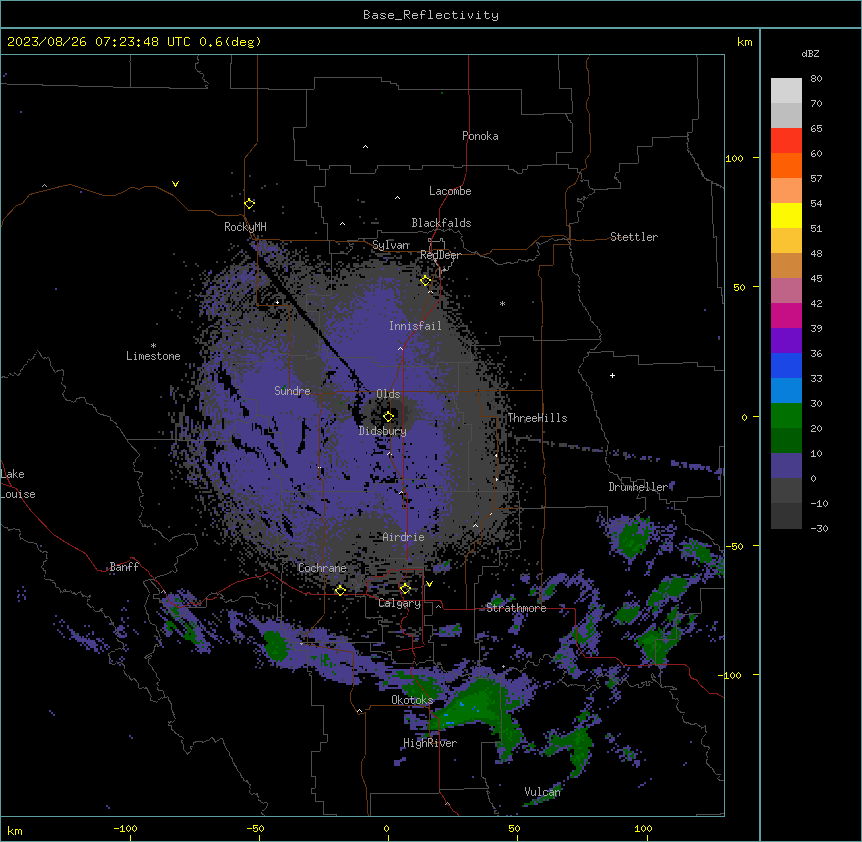Click the RedDeer city label
This screenshot has height=842, width=862.
(x=440, y=255)
